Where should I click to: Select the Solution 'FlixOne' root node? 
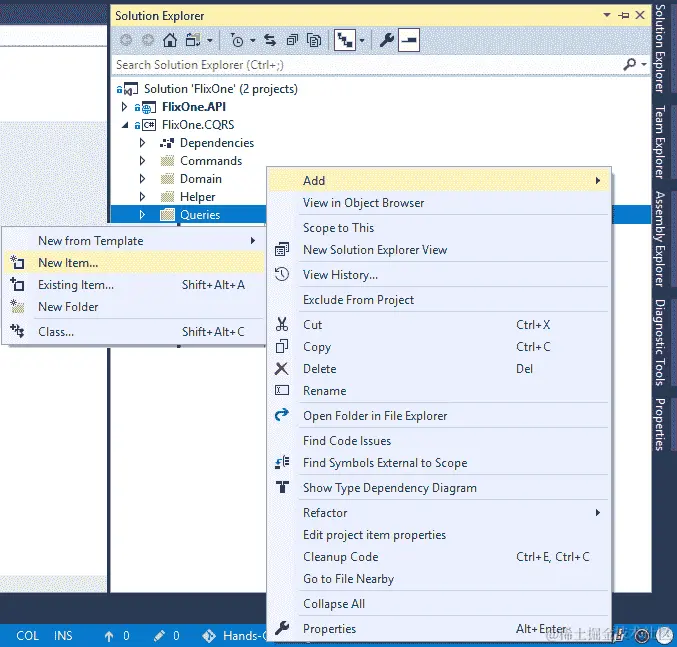click(221, 89)
